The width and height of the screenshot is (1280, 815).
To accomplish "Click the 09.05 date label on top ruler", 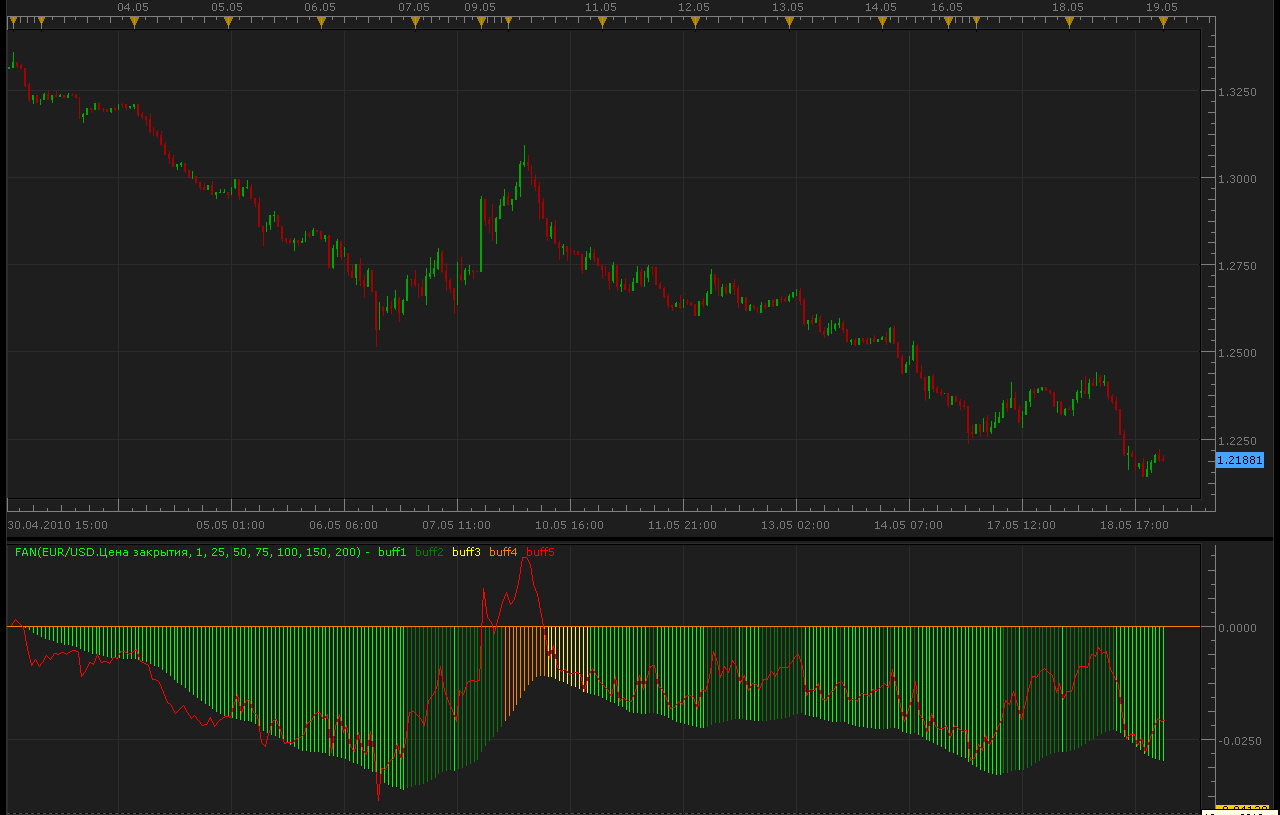I will point(480,7).
